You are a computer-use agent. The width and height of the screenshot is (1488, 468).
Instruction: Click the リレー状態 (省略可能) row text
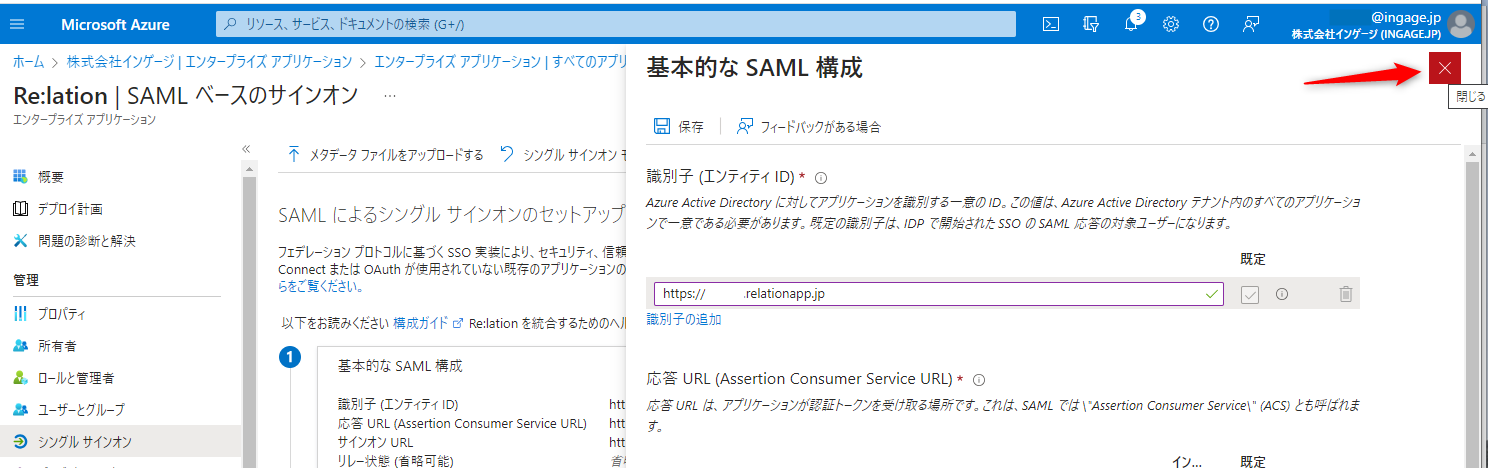tap(397, 460)
